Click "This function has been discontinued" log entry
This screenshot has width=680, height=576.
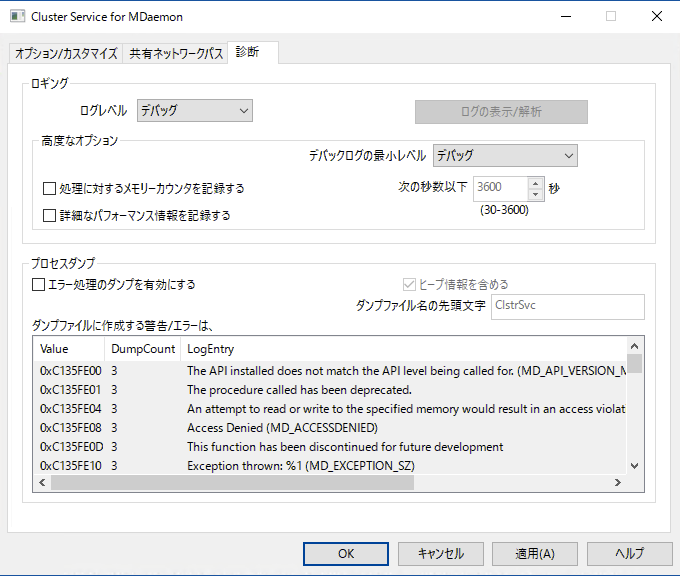coord(345,447)
